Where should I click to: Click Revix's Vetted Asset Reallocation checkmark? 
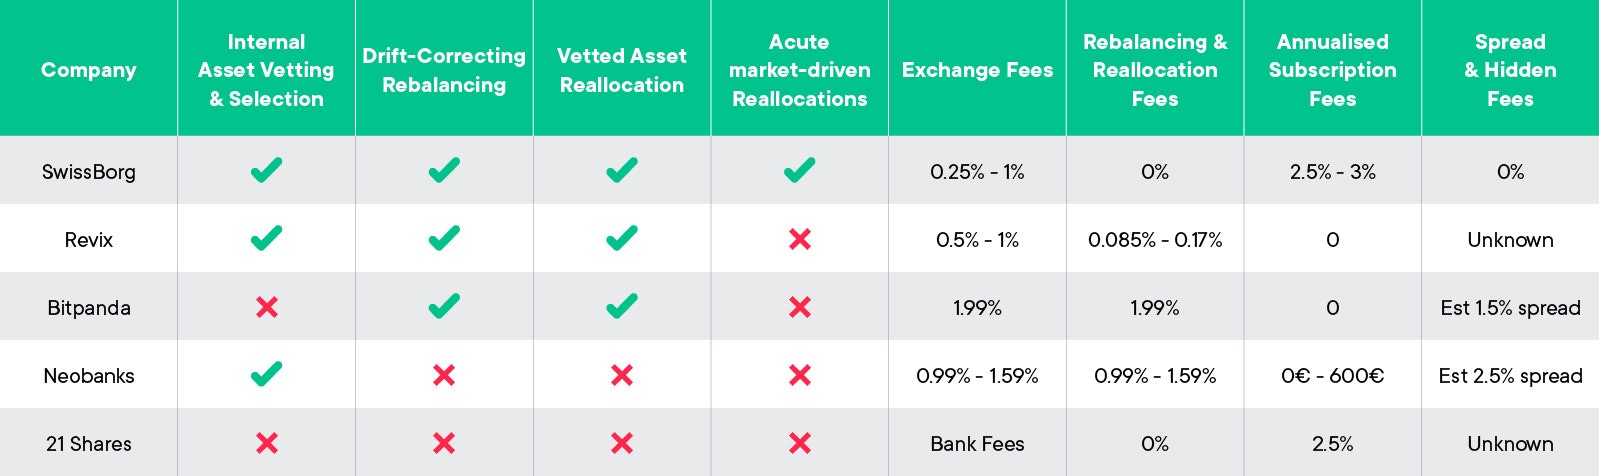(x=622, y=238)
